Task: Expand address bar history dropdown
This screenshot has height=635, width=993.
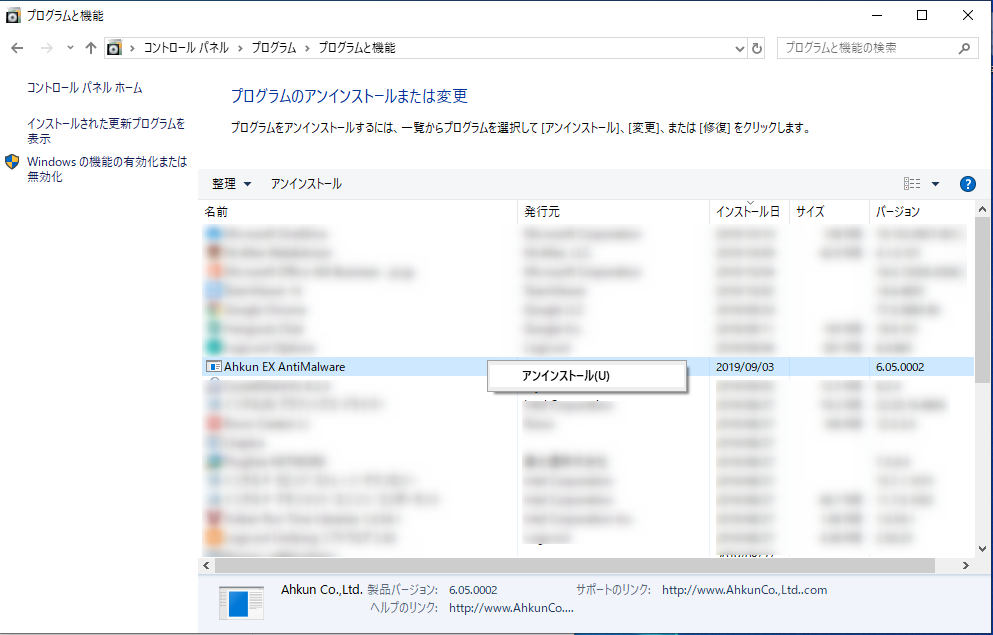Action: coord(739,49)
